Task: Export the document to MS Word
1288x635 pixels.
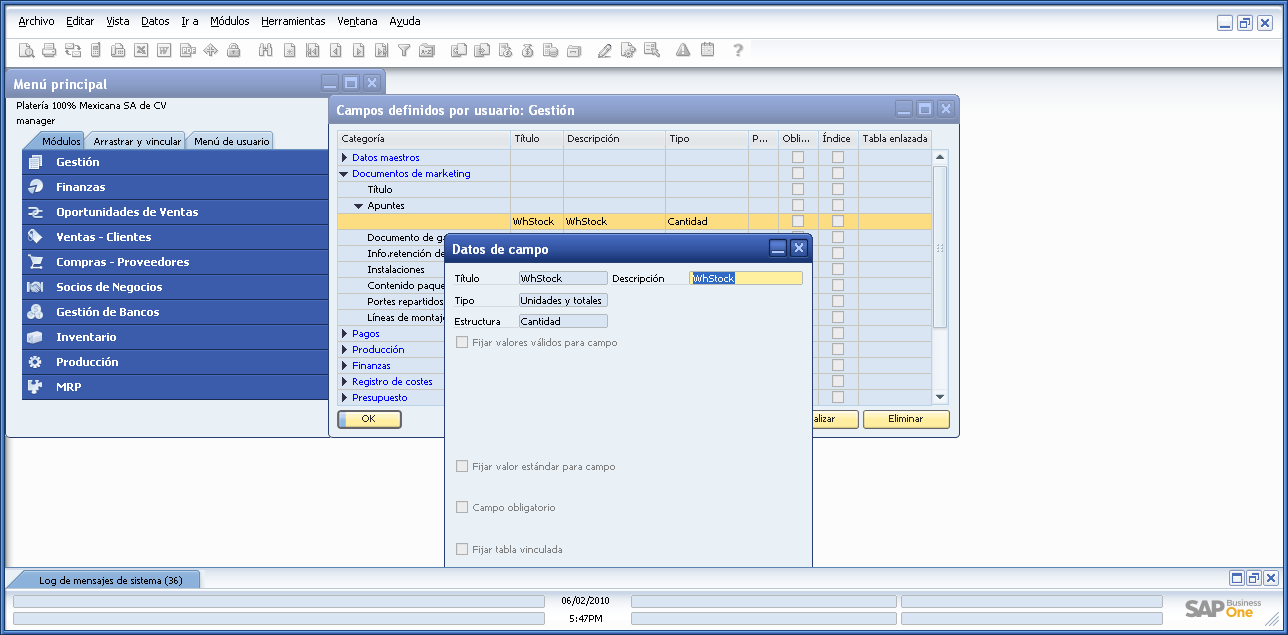Action: (x=164, y=50)
